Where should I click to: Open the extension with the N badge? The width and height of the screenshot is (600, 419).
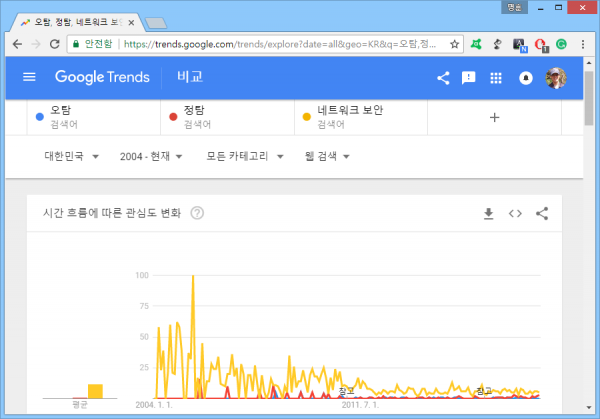pyautogui.click(x=520, y=45)
